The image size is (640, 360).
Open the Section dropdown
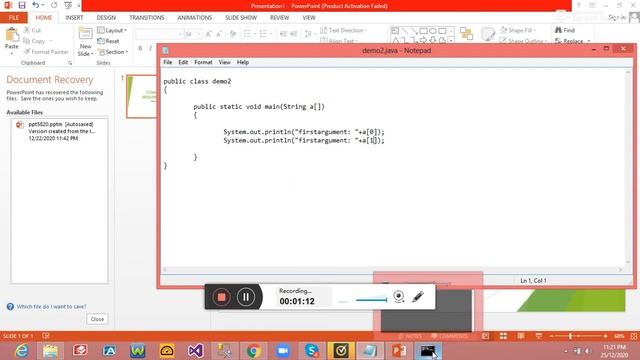point(113,52)
